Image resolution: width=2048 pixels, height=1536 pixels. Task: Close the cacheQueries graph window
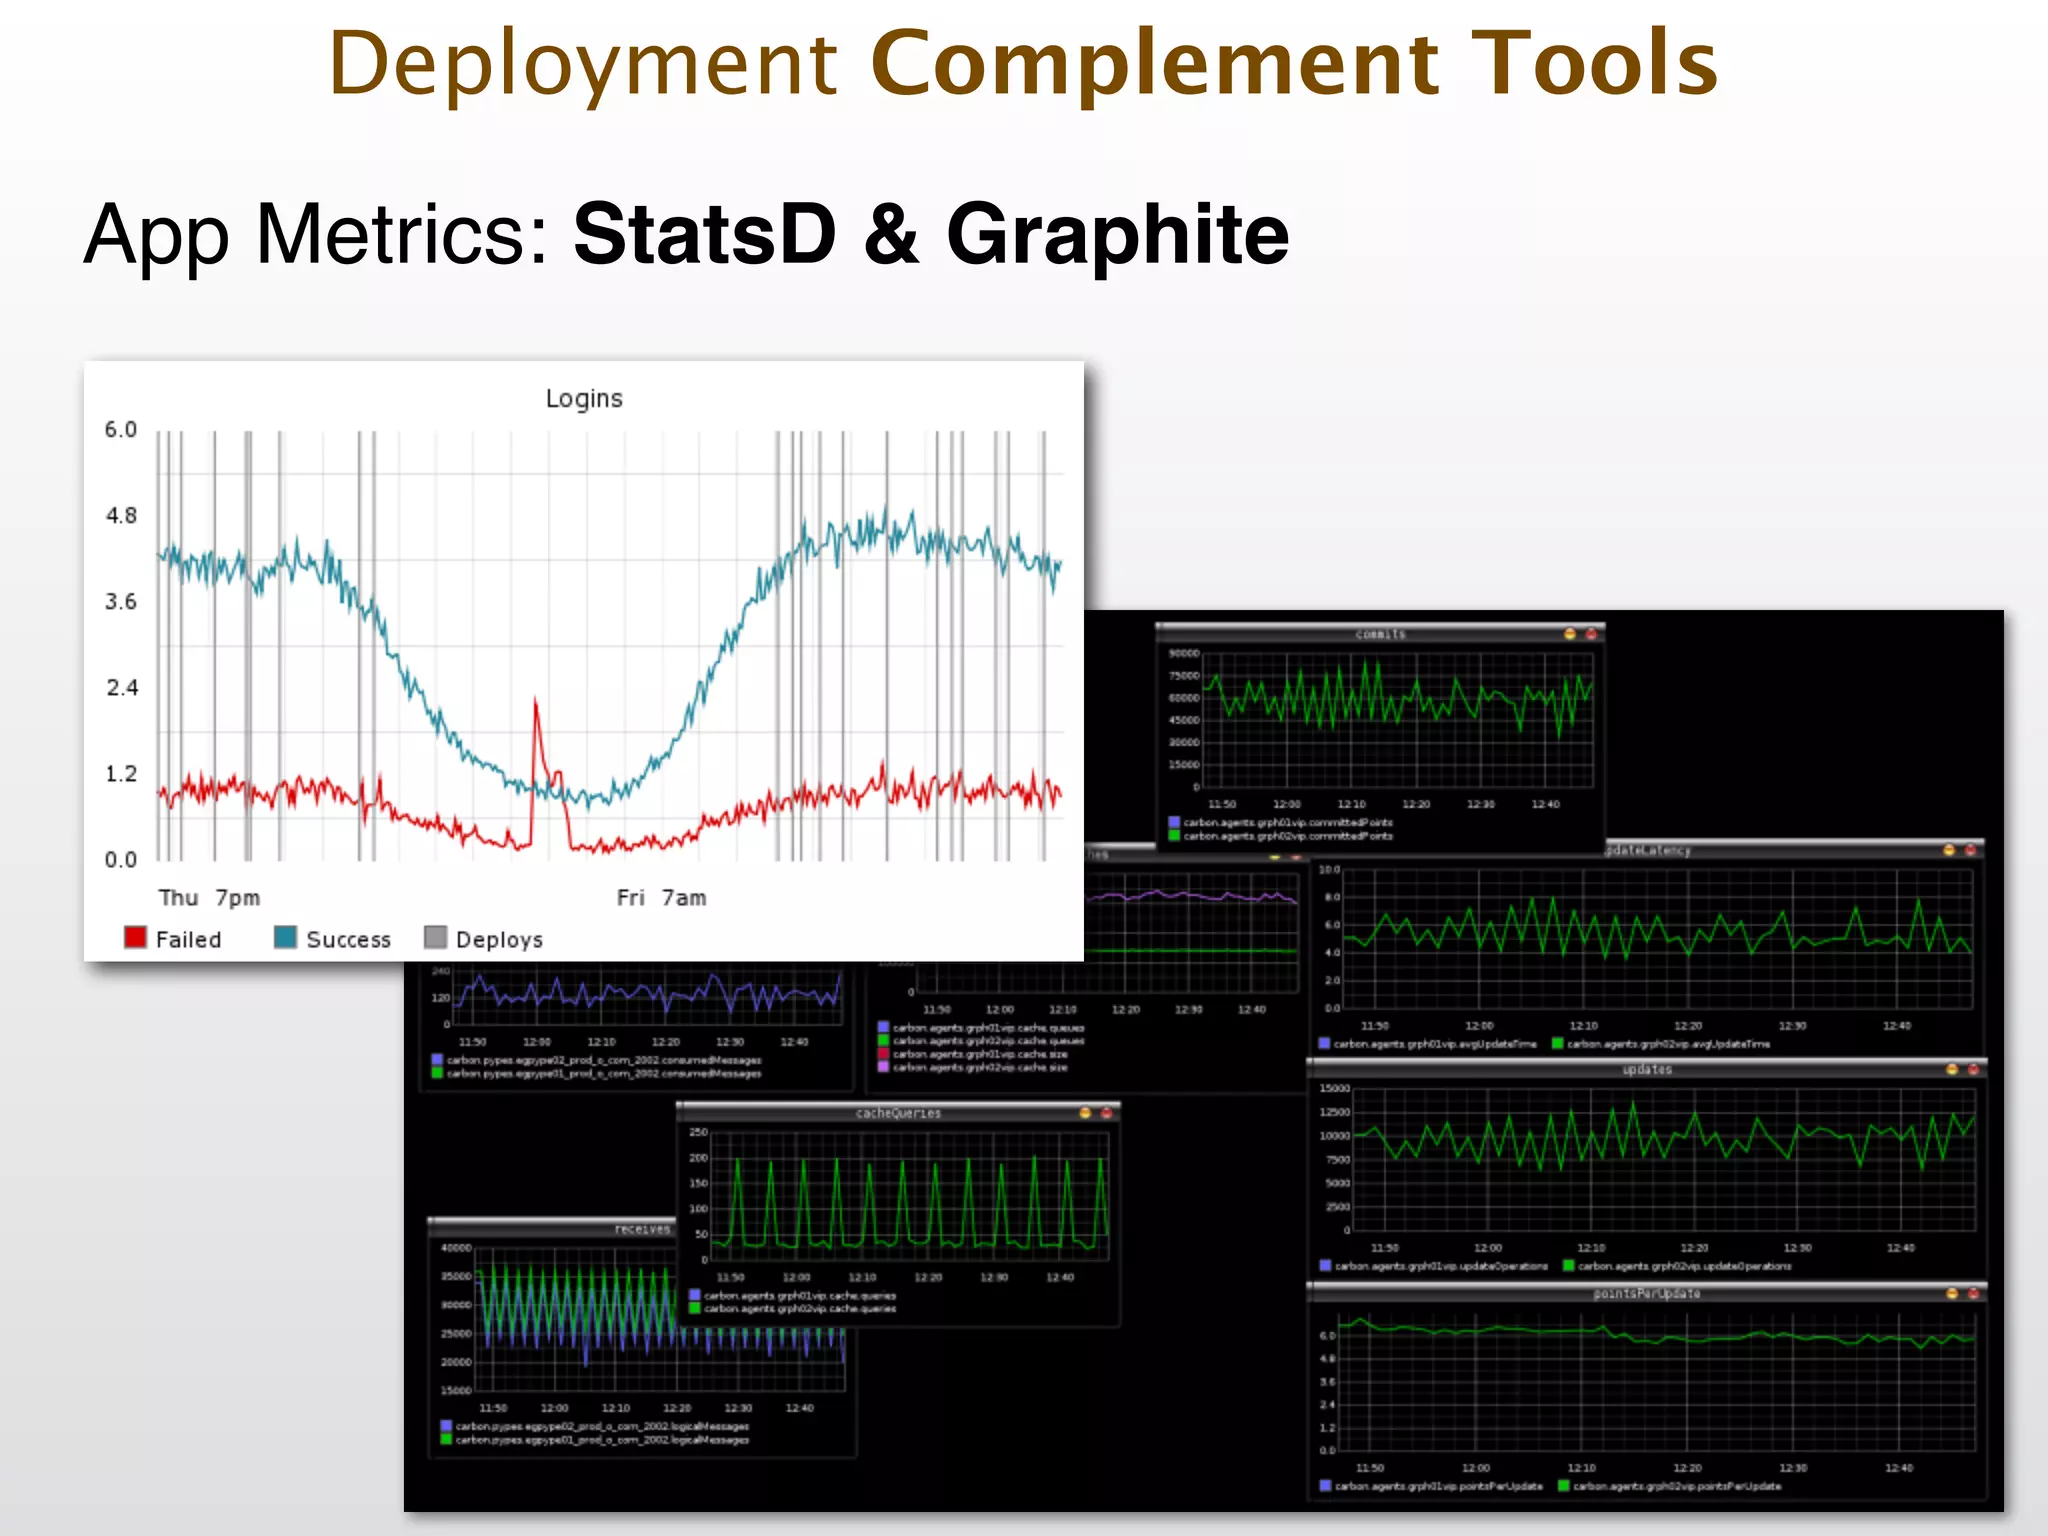point(1107,1113)
